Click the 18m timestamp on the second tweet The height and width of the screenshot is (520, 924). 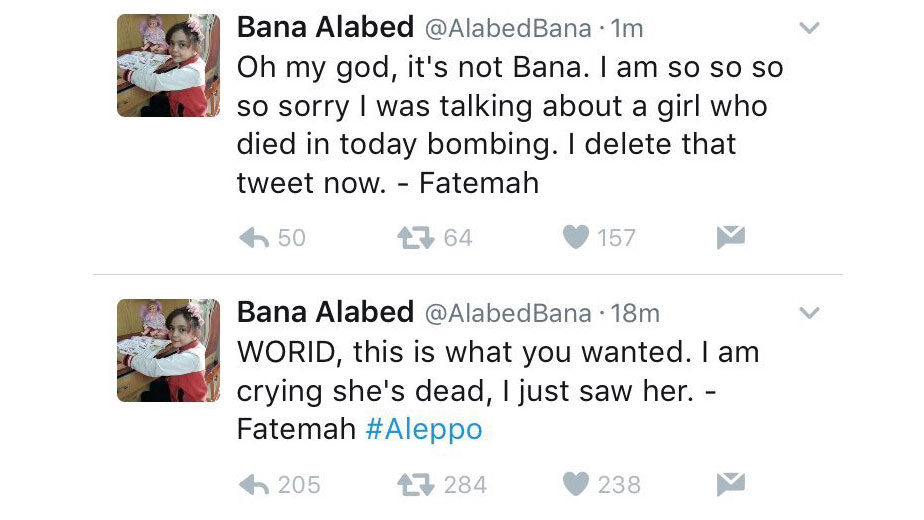point(635,313)
